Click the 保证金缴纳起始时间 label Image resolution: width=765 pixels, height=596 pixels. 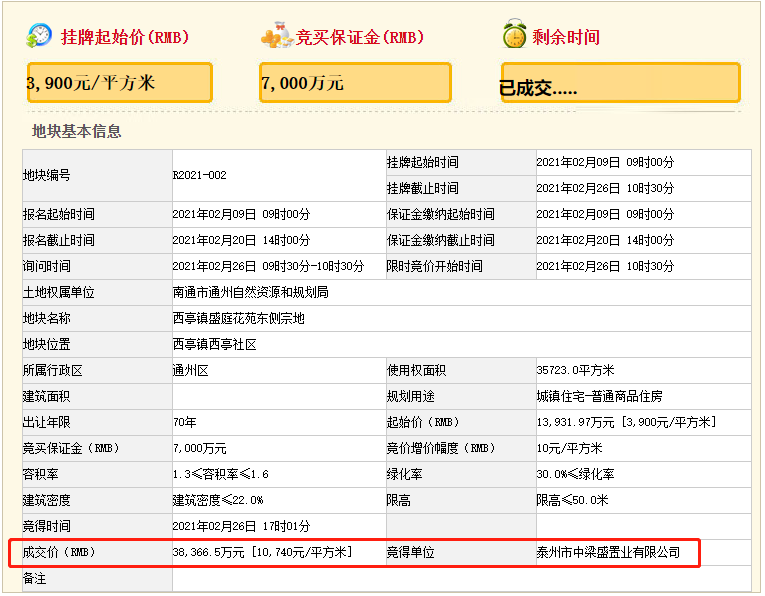441,214
